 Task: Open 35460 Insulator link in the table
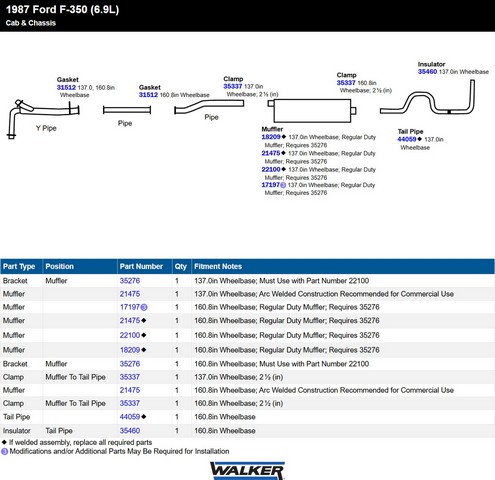(x=130, y=431)
